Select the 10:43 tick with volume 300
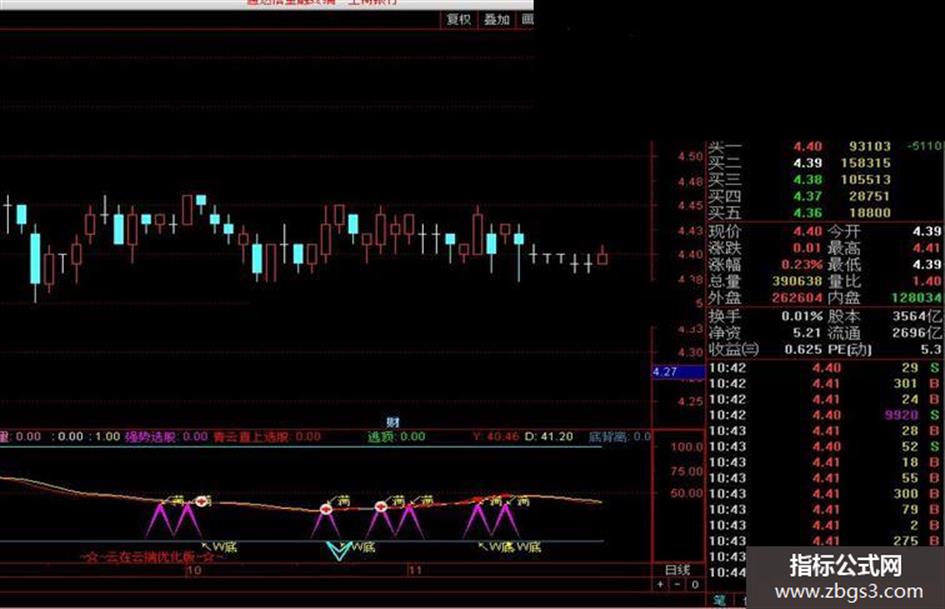Viewport: 945px width, 609px height. click(x=825, y=493)
